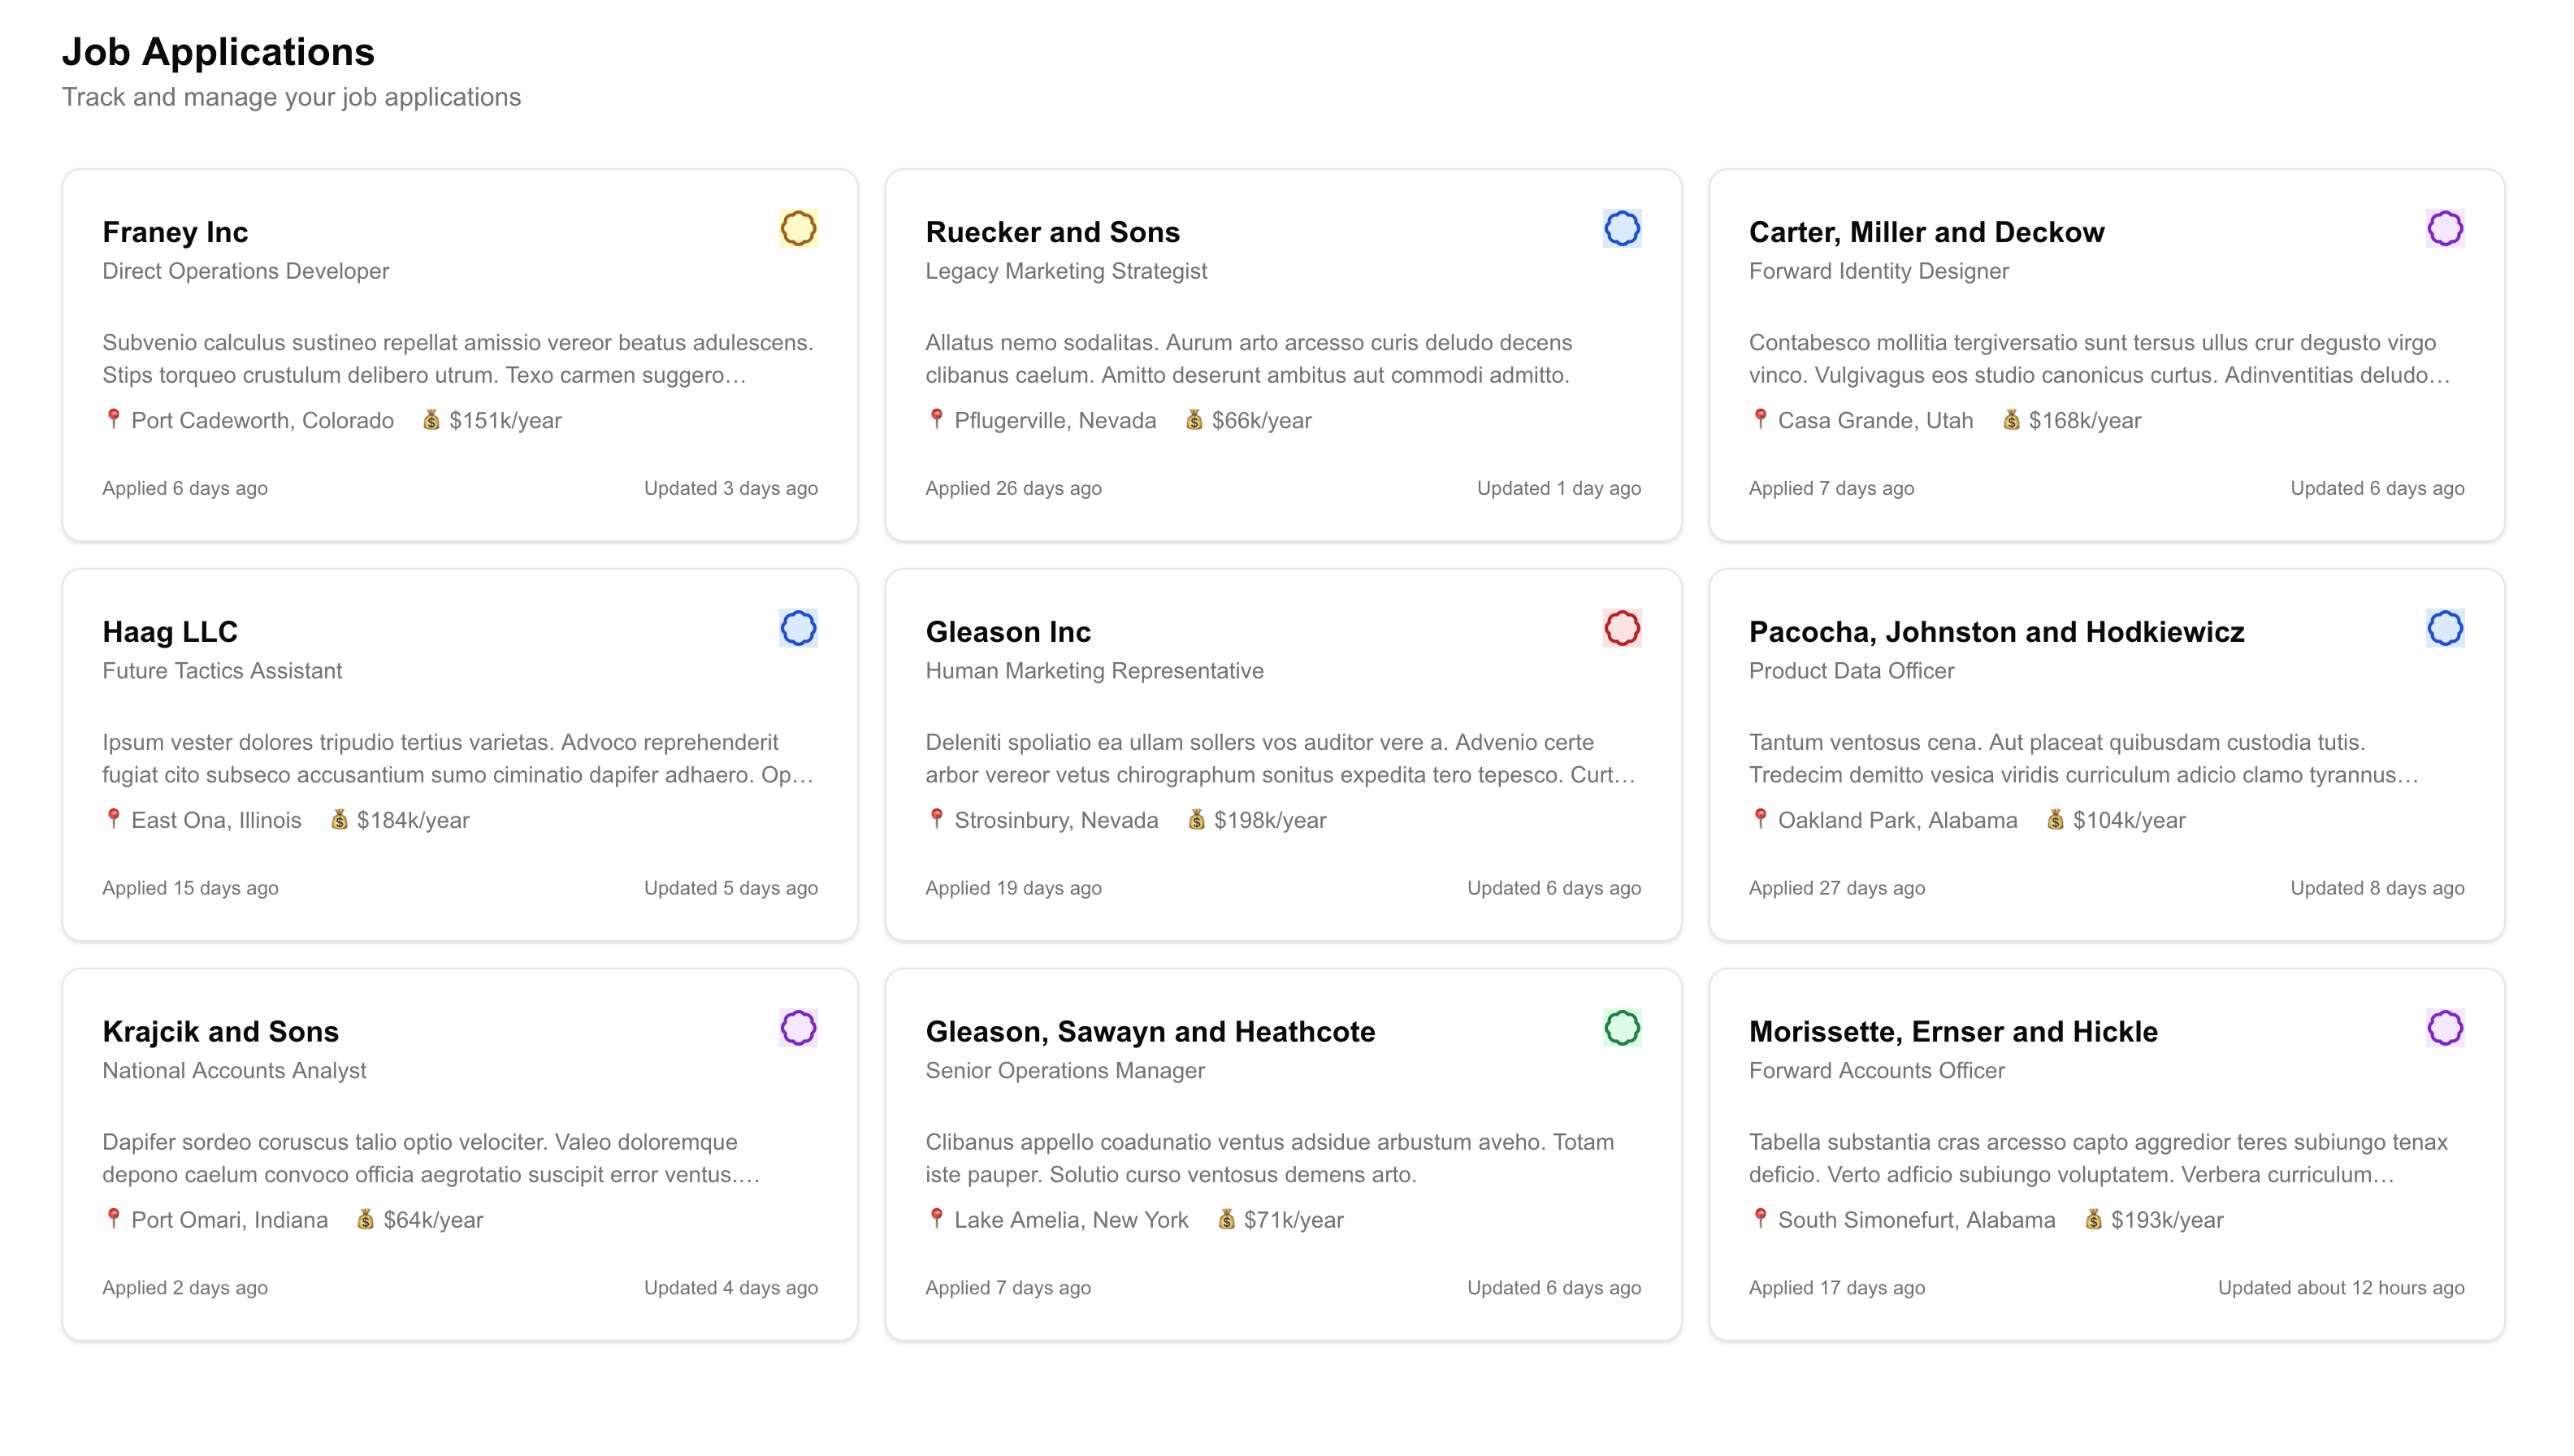Image resolution: width=2574 pixels, height=1456 pixels.
Task: Select the purple badge on Carter, Miller and Deckow
Action: (x=2445, y=229)
